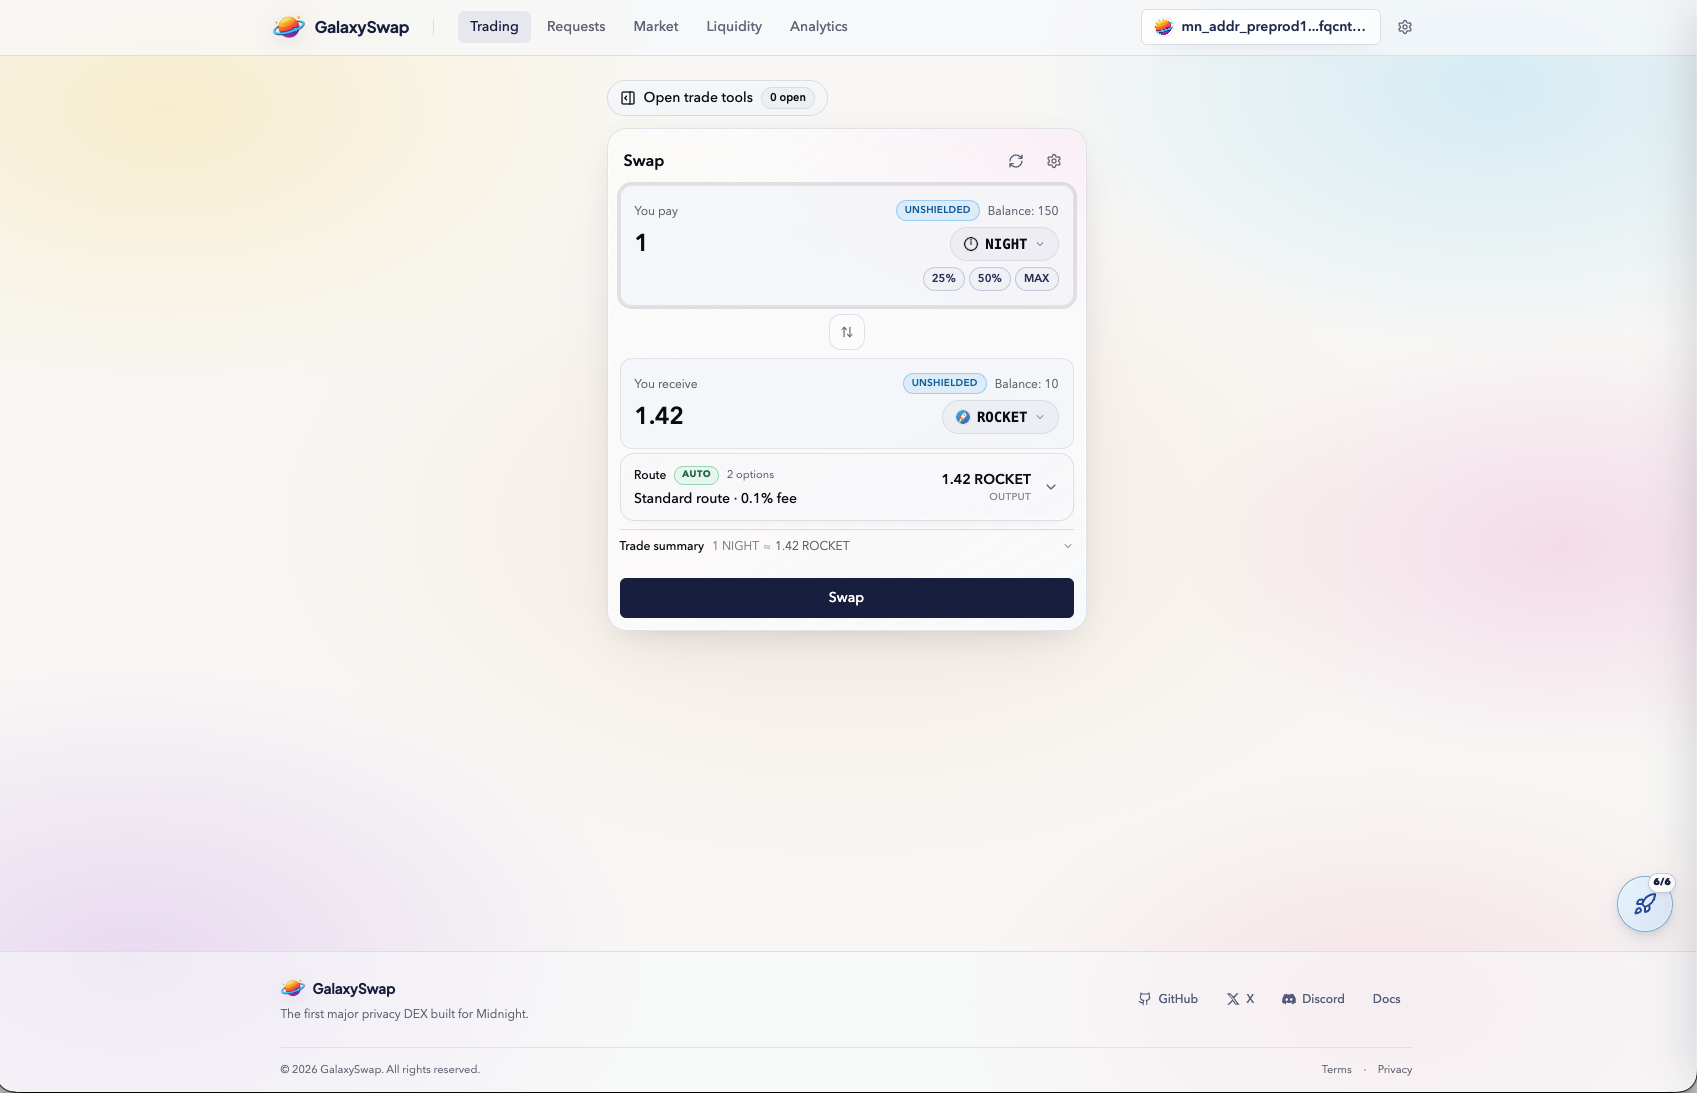This screenshot has width=1697, height=1093.
Task: Open the floating rocket progress widget
Action: point(1644,904)
